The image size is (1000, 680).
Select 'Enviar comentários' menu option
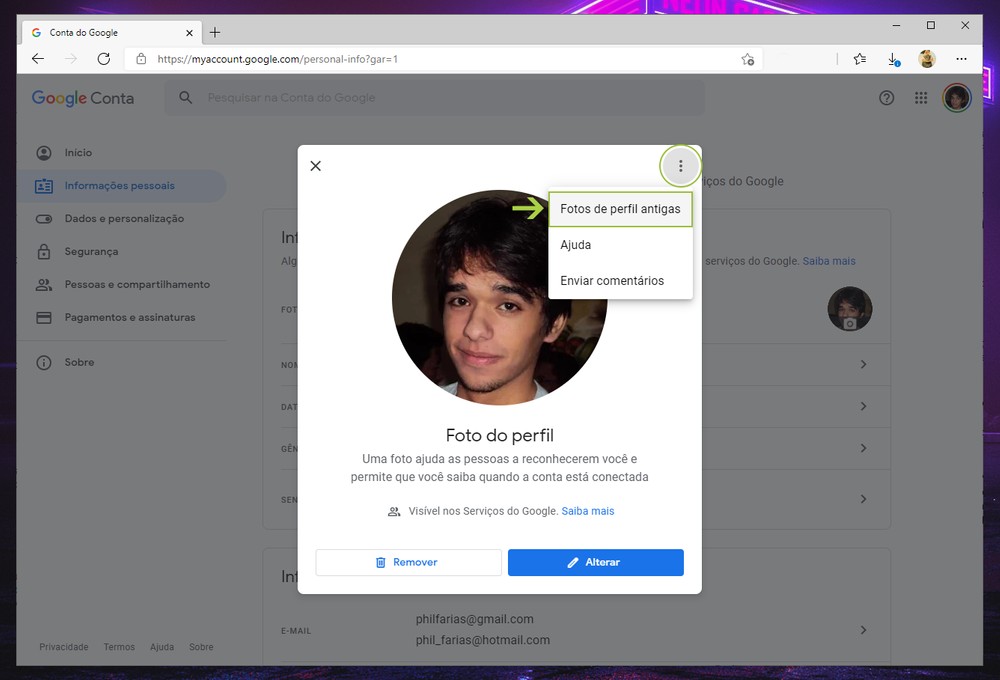tap(612, 281)
